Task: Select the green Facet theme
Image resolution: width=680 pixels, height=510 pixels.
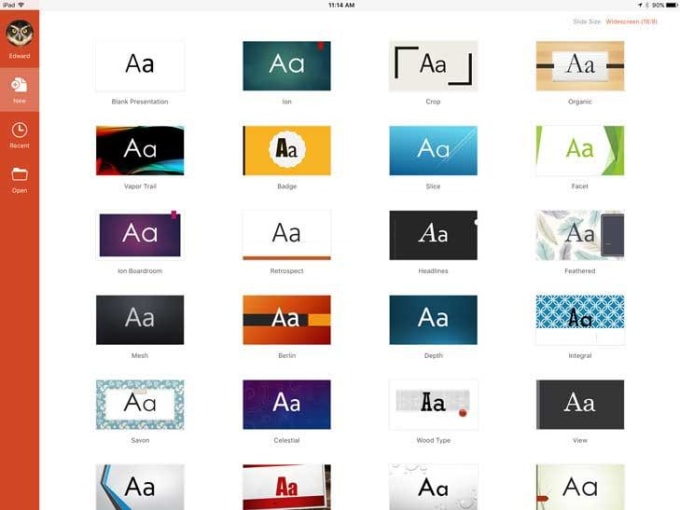Action: click(x=580, y=150)
